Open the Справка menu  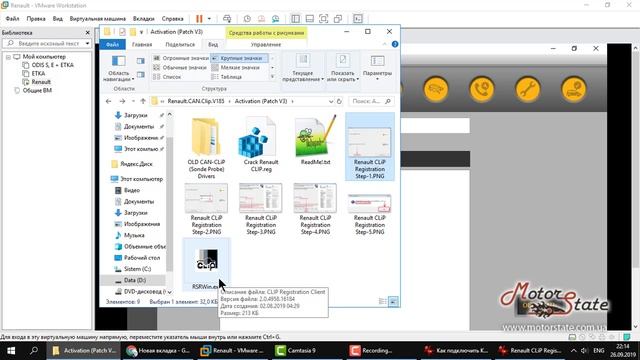[172, 19]
